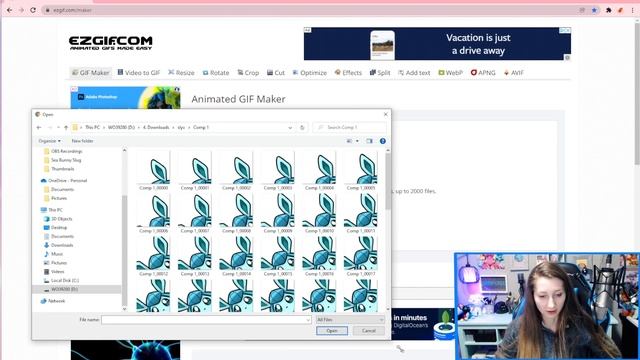Open Sea Bunny Slug folder in sidebar
The height and width of the screenshot is (360, 640).
pos(66,160)
